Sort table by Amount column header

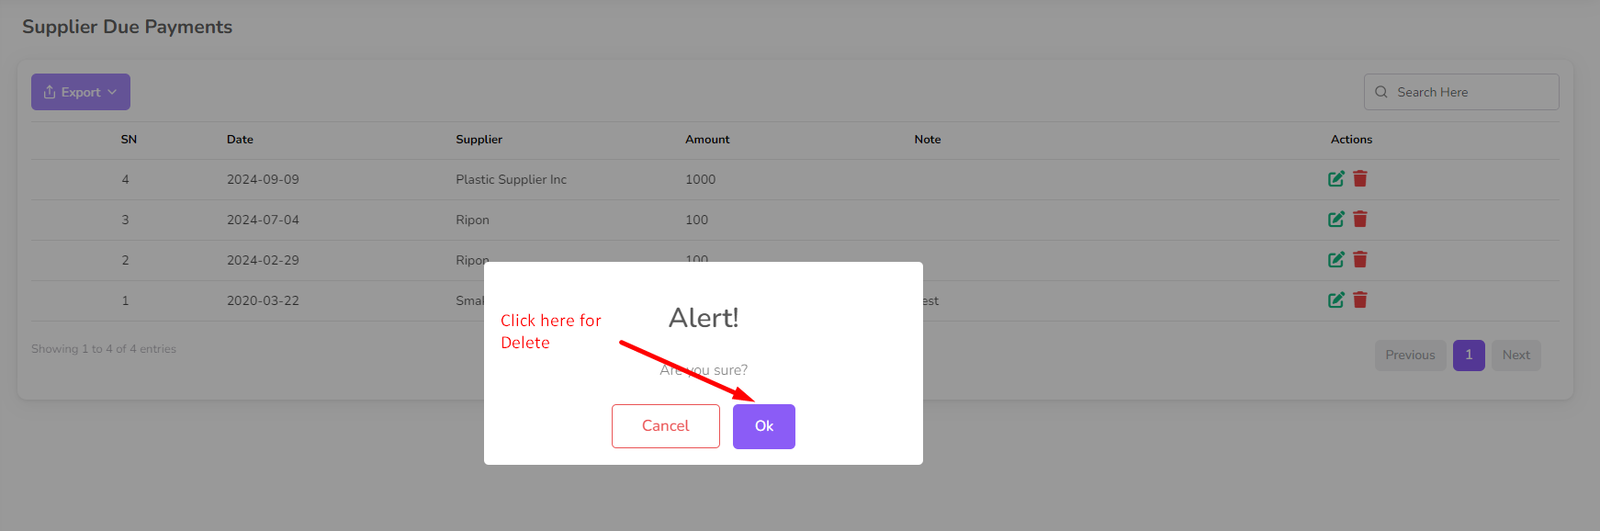pyautogui.click(x=707, y=140)
